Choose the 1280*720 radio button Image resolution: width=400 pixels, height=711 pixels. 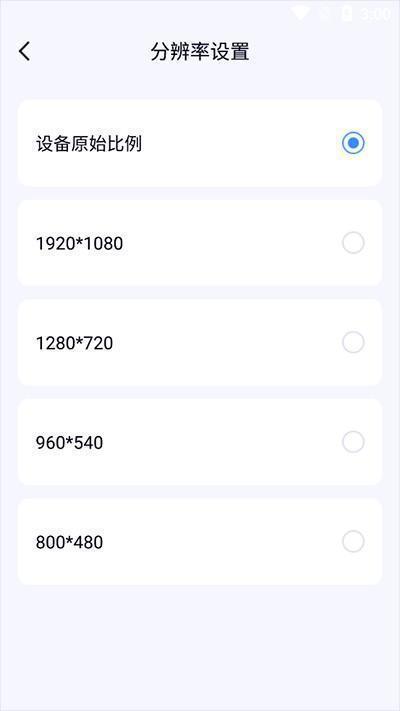point(353,342)
